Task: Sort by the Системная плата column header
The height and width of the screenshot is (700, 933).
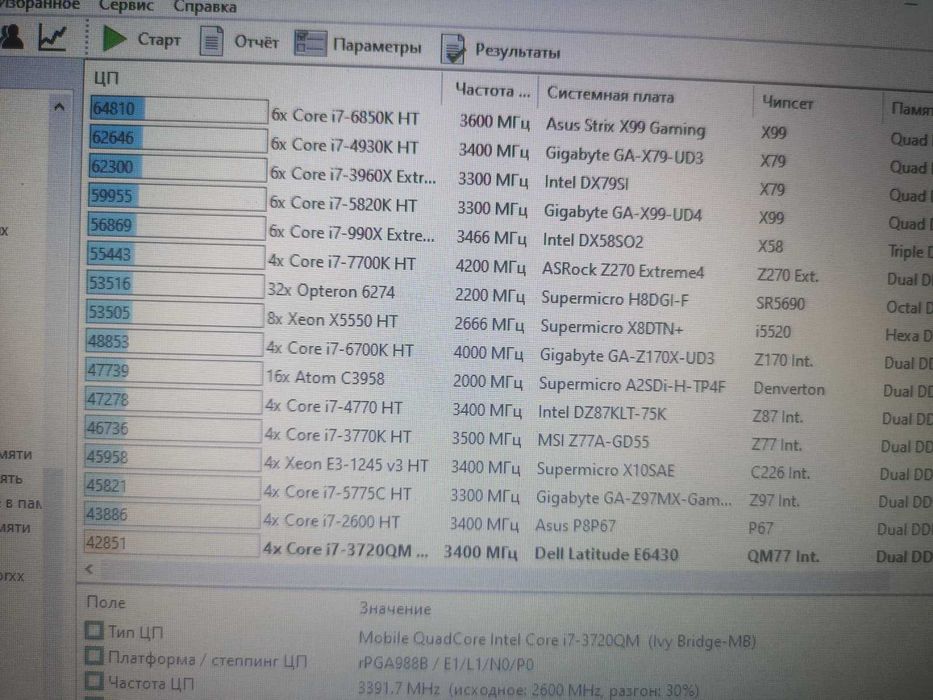Action: pos(610,95)
